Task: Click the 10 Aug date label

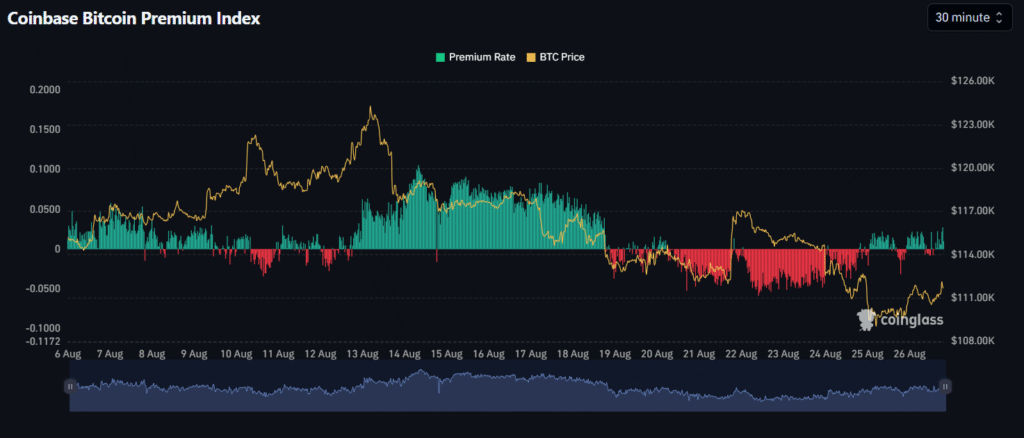Action: coord(236,354)
